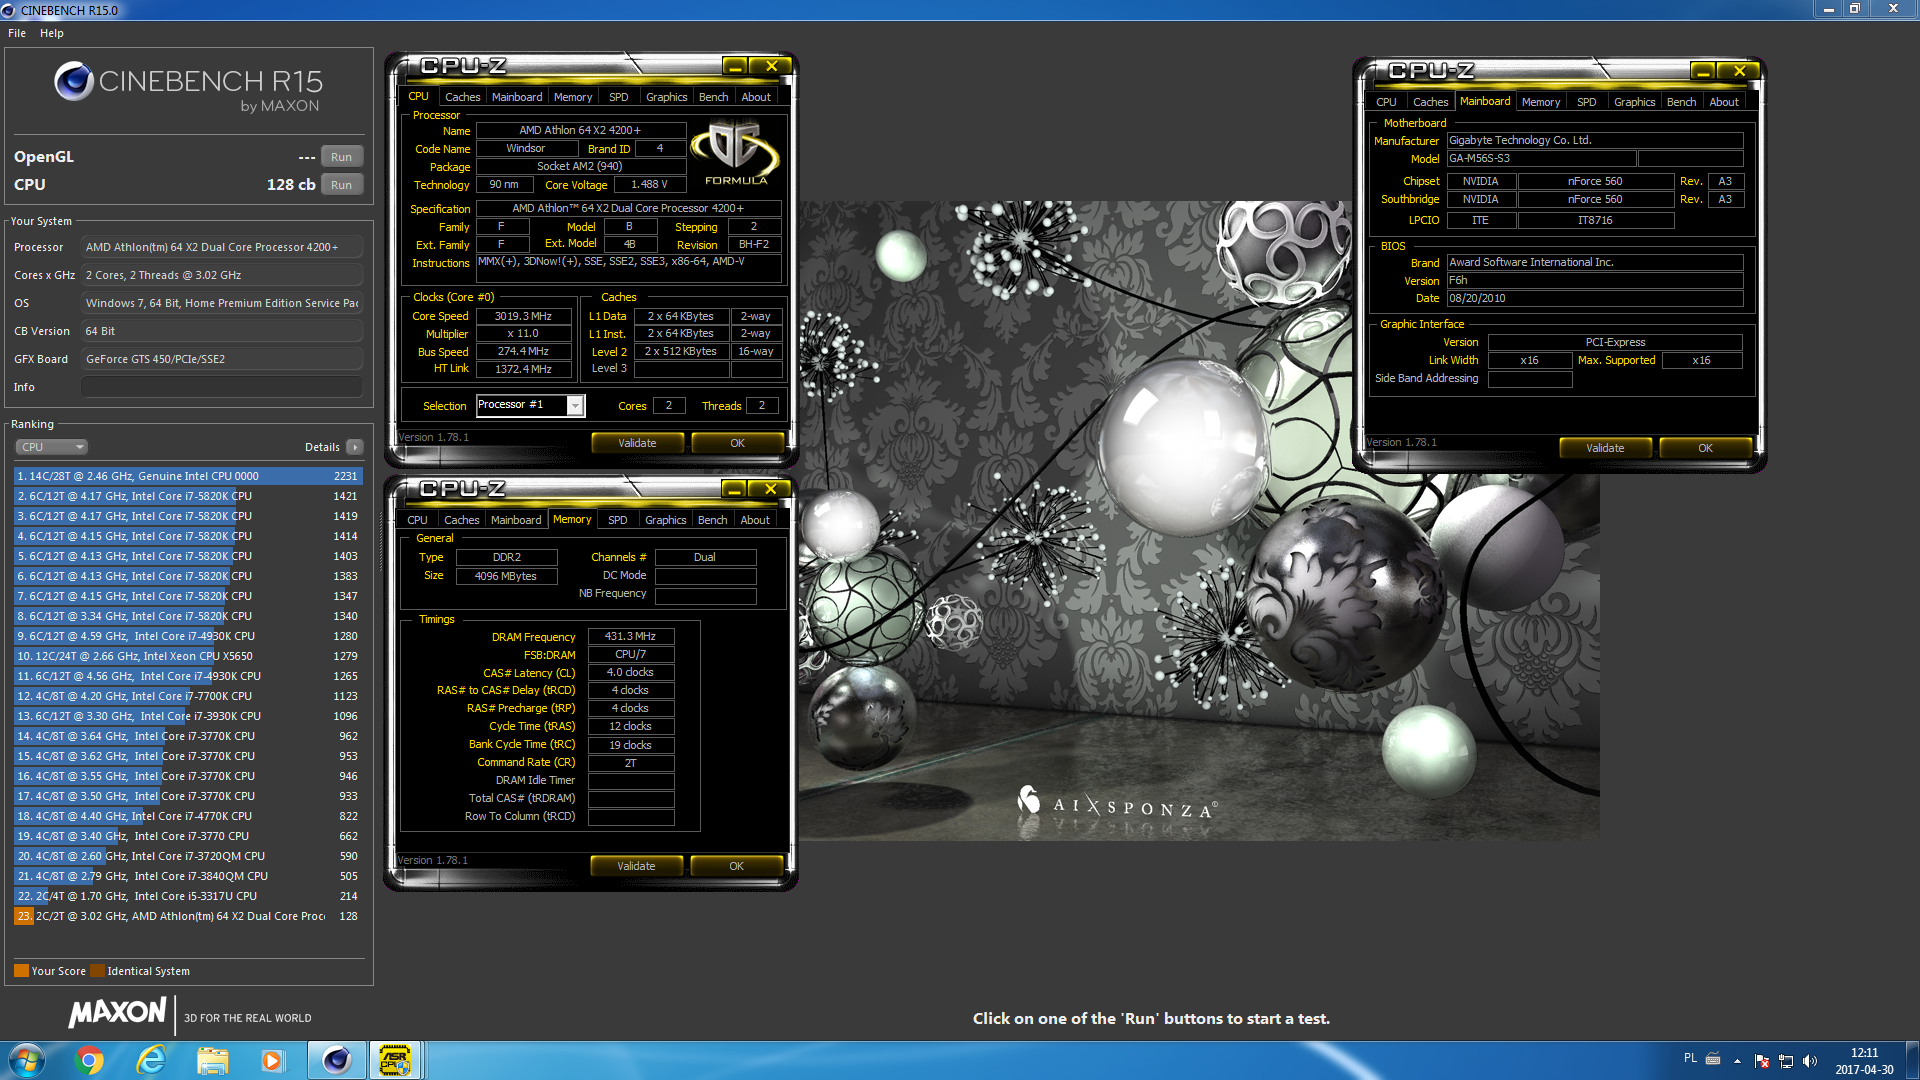Open CPU tab in right CPU-Z Mainboard window
Screen dimensions: 1920x1080
pyautogui.click(x=1386, y=102)
